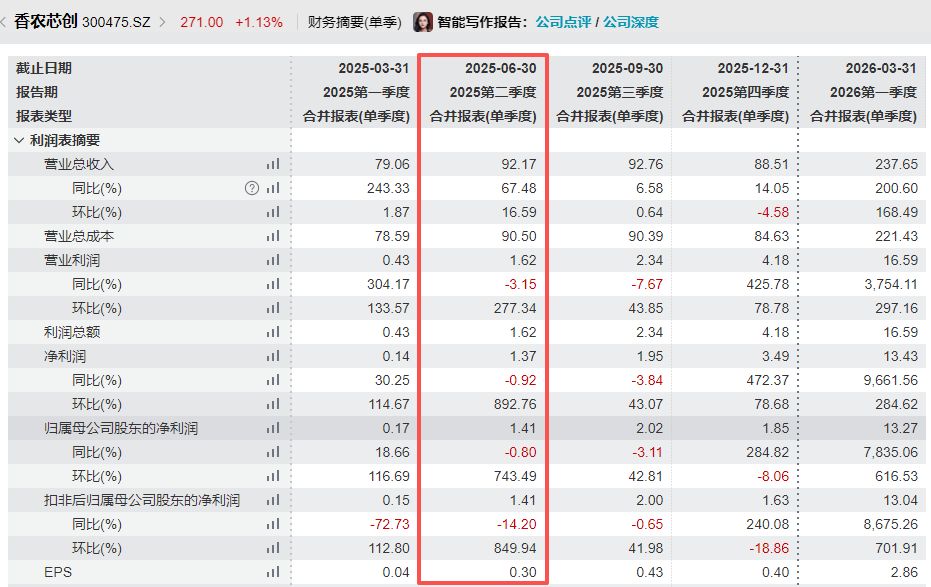This screenshot has height=587, width=931.
Task: Go to next stock with right arrow
Action: 163,23
